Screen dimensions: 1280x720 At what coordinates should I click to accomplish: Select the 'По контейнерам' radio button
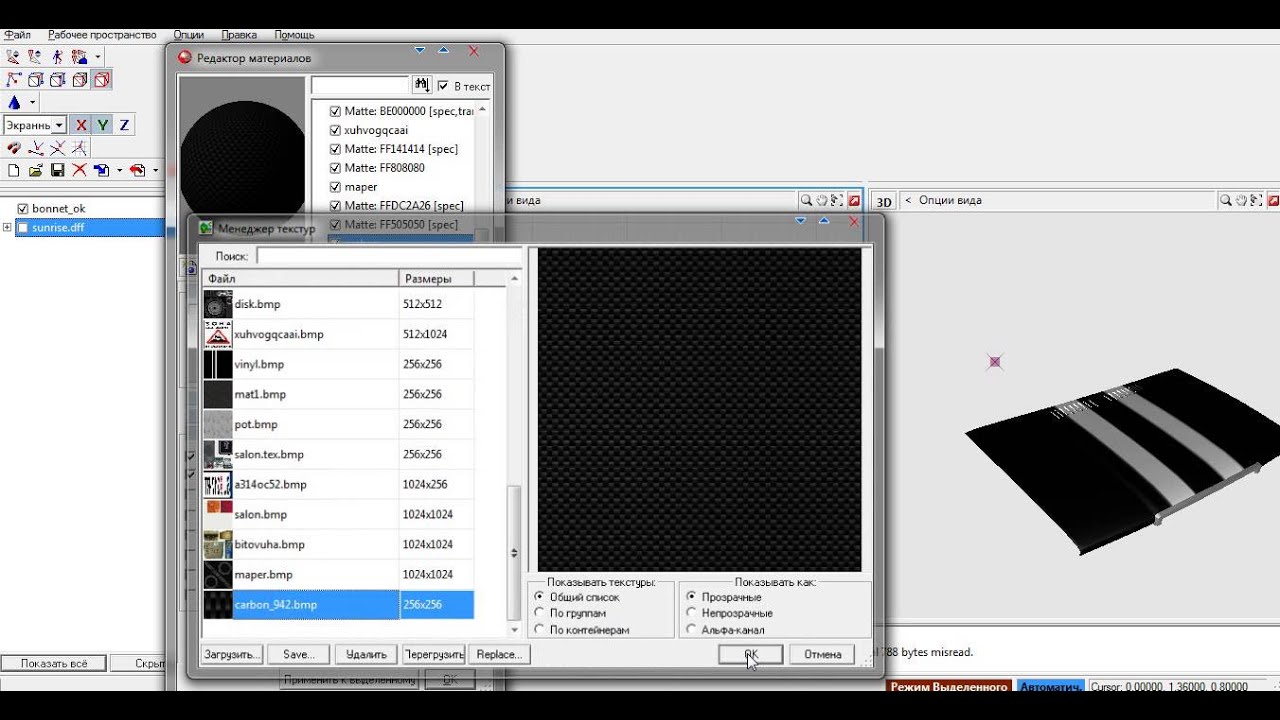pos(540,630)
